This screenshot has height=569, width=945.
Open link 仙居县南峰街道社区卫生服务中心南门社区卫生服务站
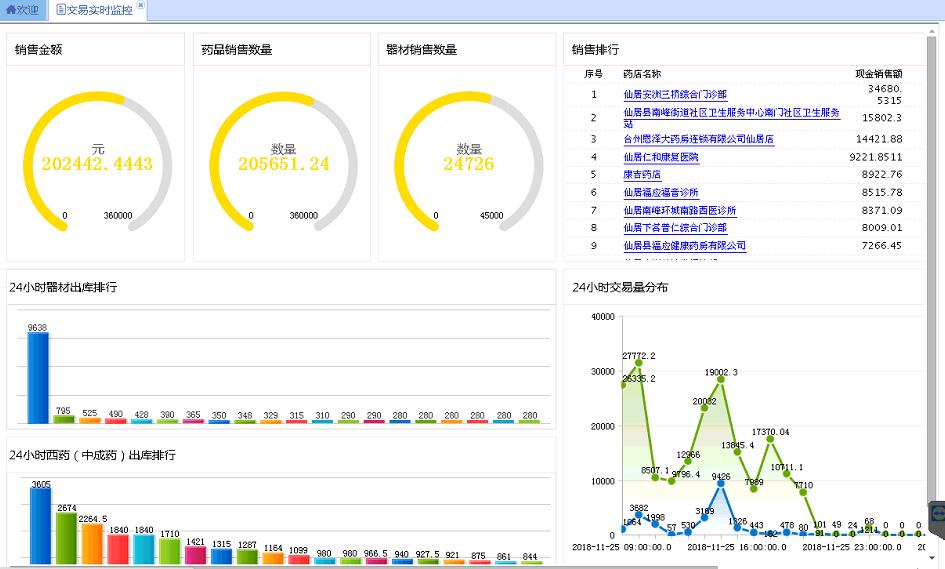pos(732,118)
